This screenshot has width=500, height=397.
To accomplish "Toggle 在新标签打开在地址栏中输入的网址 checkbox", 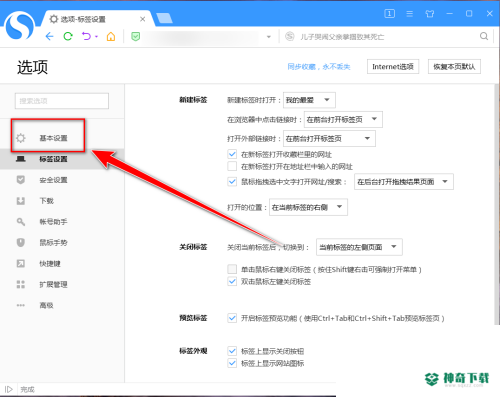I will [232, 166].
